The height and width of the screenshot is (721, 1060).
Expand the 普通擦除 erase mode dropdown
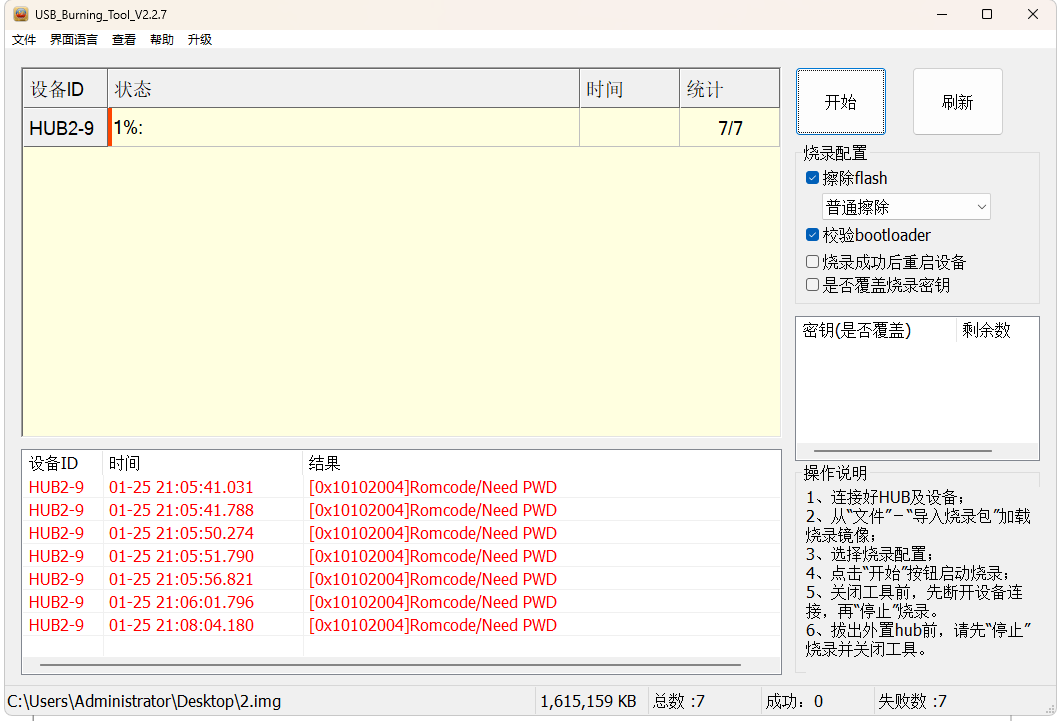point(906,207)
